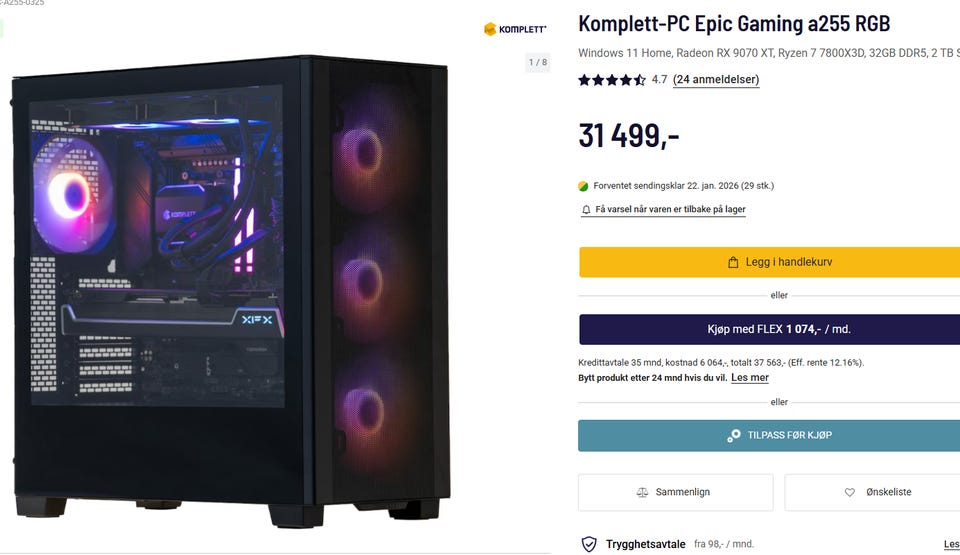The height and width of the screenshot is (555, 960).
Task: Click the bell notification icon
Action: (586, 210)
